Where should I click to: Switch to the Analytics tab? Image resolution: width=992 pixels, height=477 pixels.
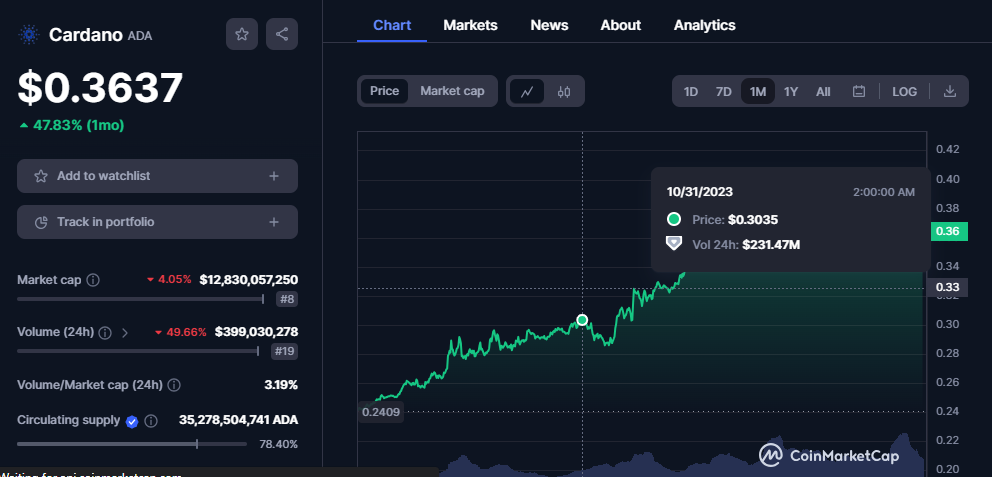(x=704, y=25)
